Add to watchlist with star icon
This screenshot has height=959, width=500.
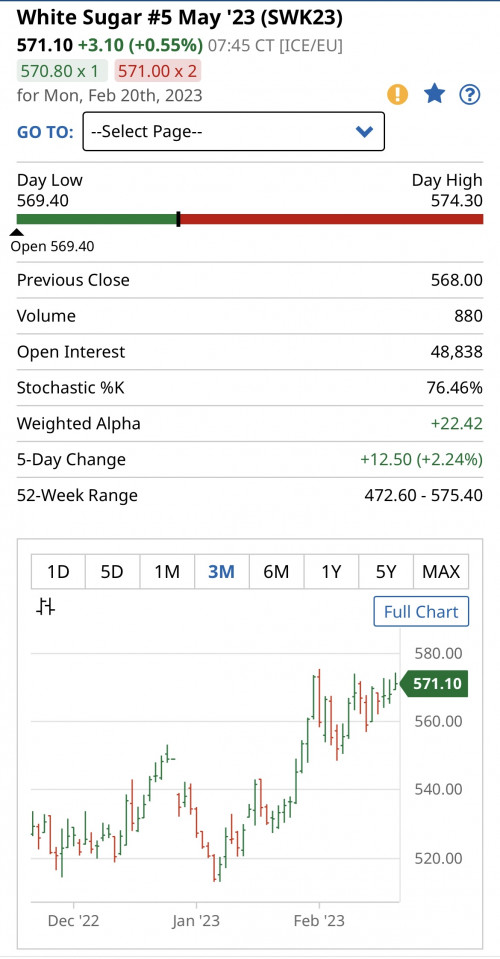[x=434, y=94]
